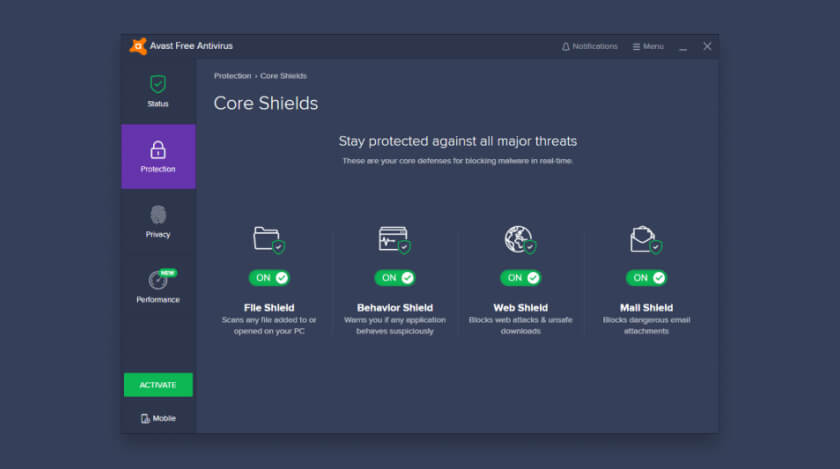Disable the Mail Shield switch
Viewport: 840px width, 469px height.
[x=646, y=278]
